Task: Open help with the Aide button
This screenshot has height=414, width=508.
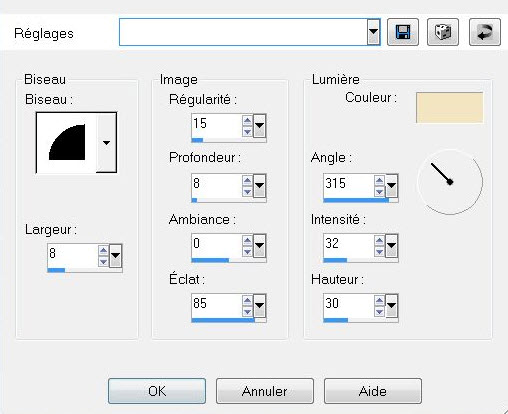Action: coord(373,391)
